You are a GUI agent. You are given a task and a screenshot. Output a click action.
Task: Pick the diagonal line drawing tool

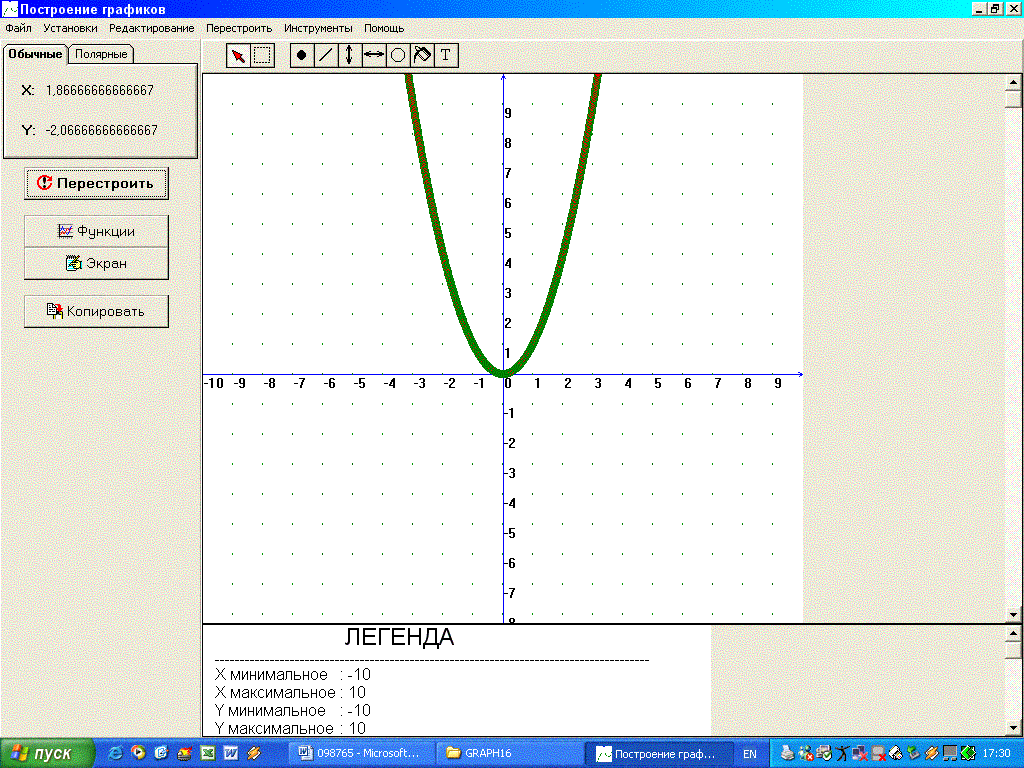click(325, 56)
